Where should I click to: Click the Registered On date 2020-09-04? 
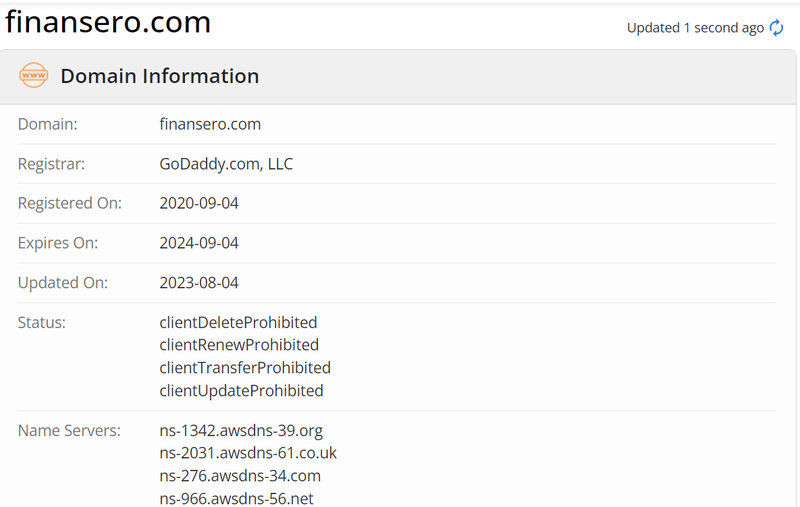pos(199,203)
